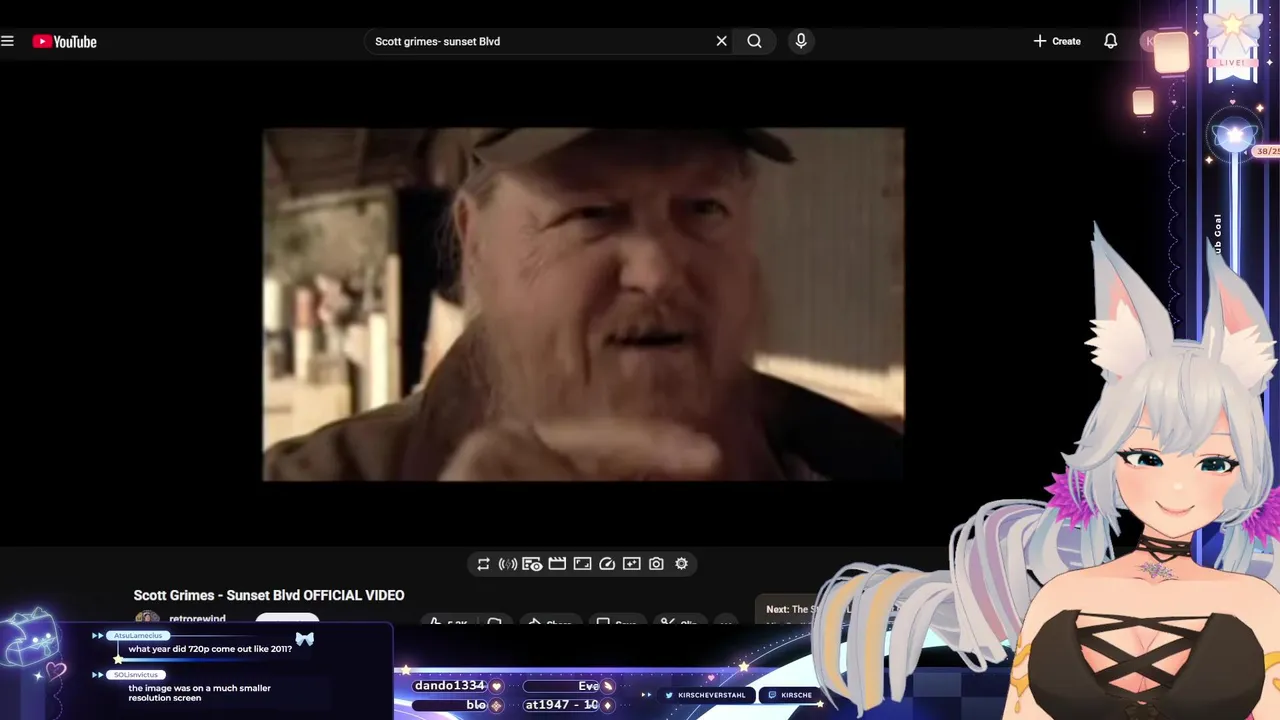Viewport: 1280px width, 720px height.
Task: Like the video with the thumbs-up button
Action: 447,622
